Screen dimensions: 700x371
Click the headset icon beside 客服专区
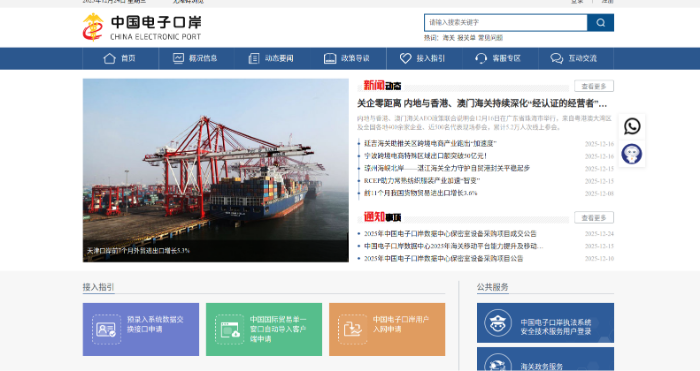[481, 58]
